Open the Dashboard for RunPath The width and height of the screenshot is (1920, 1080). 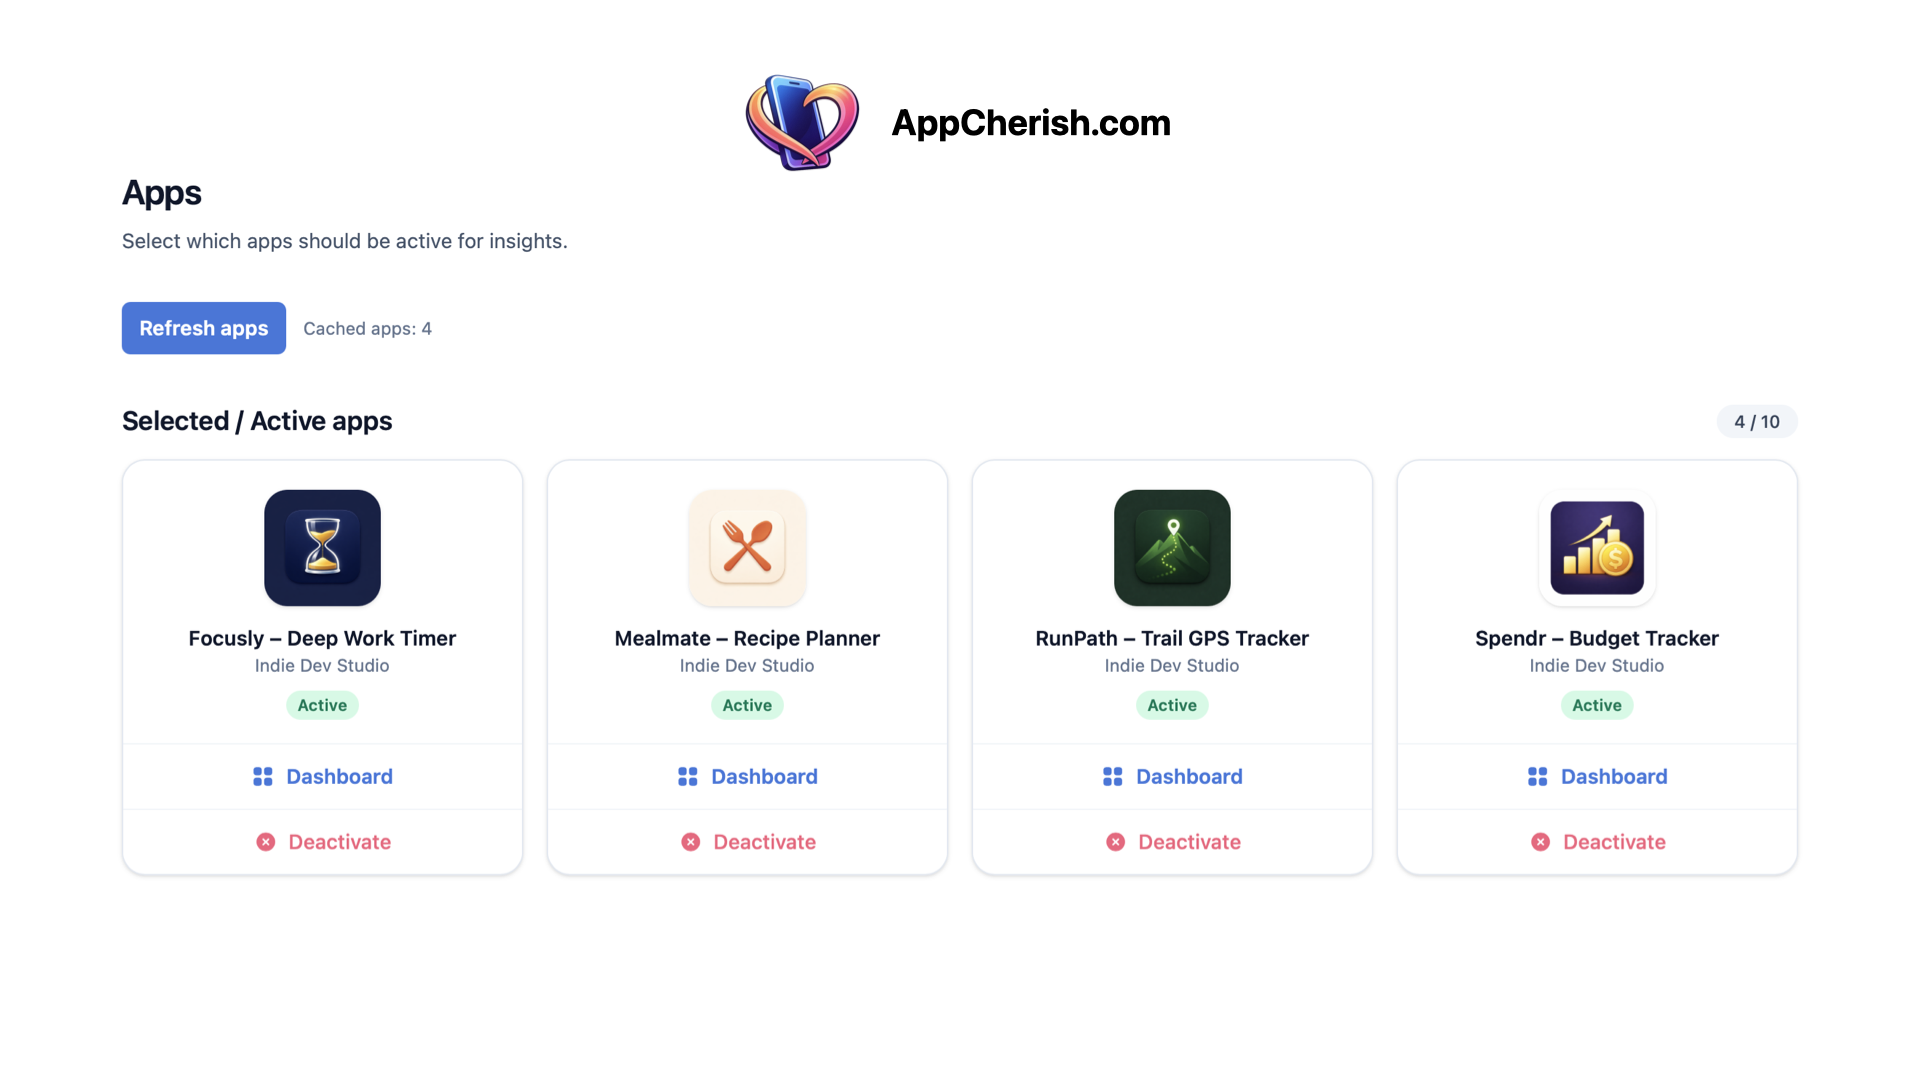click(x=1189, y=776)
